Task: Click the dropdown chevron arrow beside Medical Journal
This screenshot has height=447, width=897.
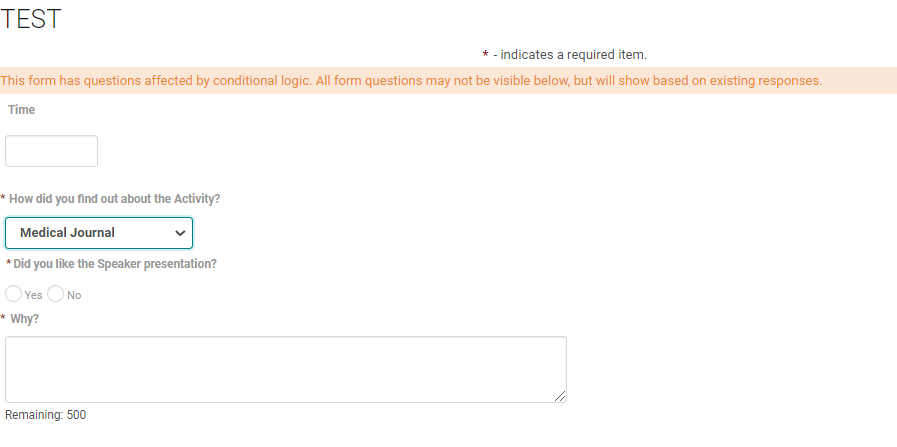Action: [180, 233]
